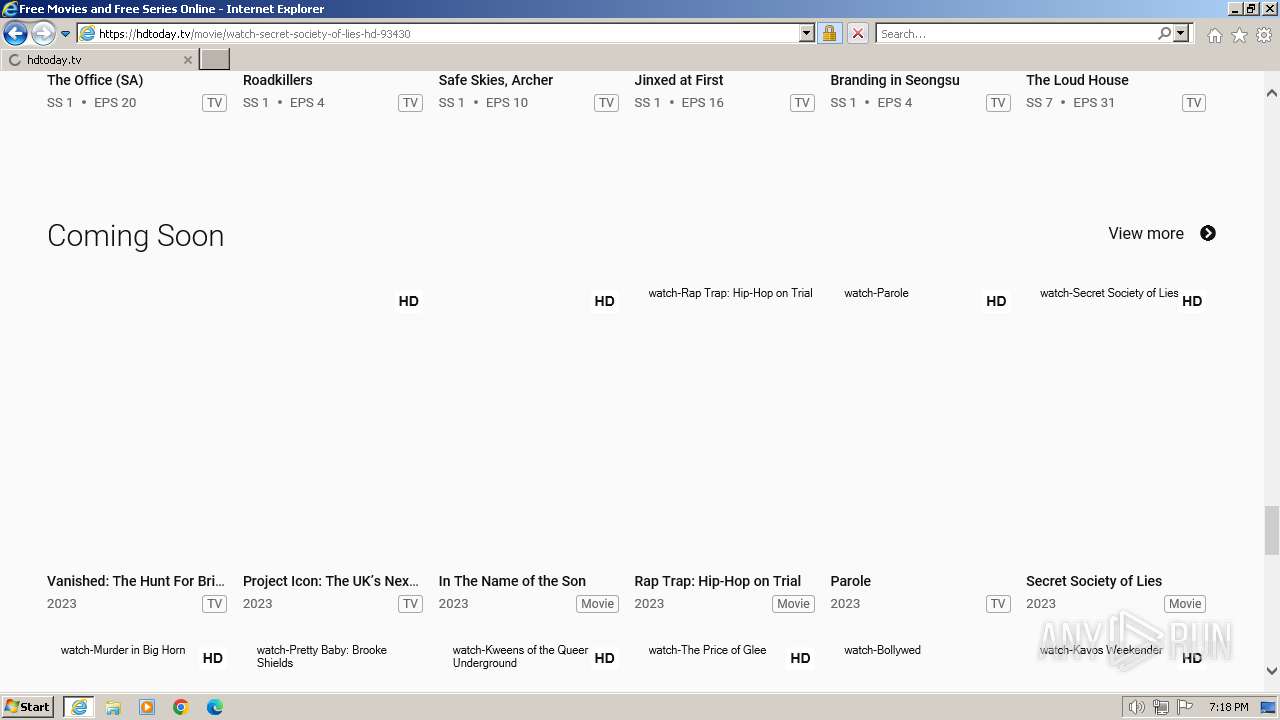Open Vanished: The Hunt For Bri... title
The height and width of the screenshot is (720, 1280).
click(x=136, y=581)
